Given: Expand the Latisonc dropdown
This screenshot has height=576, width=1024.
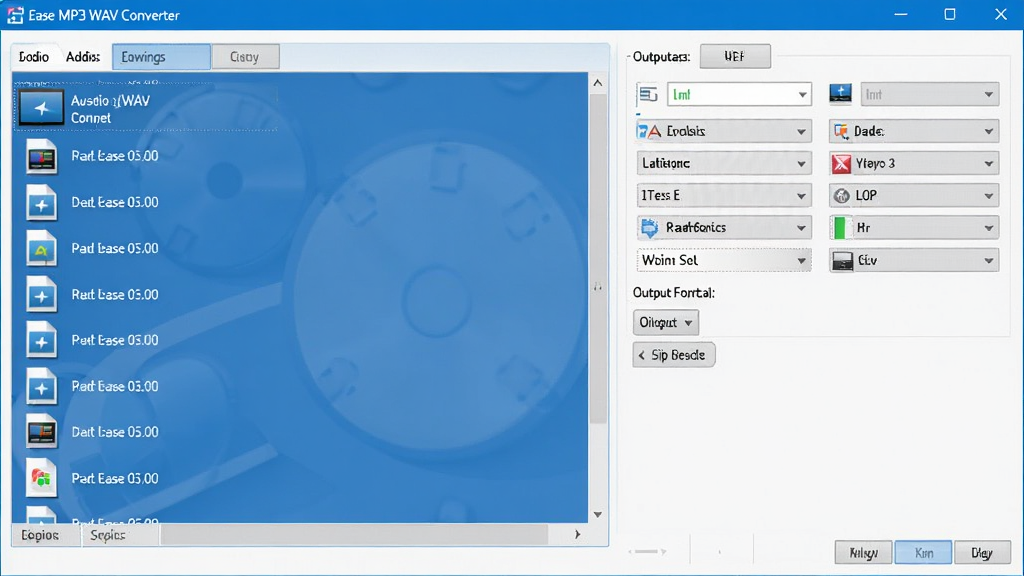Looking at the screenshot, I should pos(724,163).
